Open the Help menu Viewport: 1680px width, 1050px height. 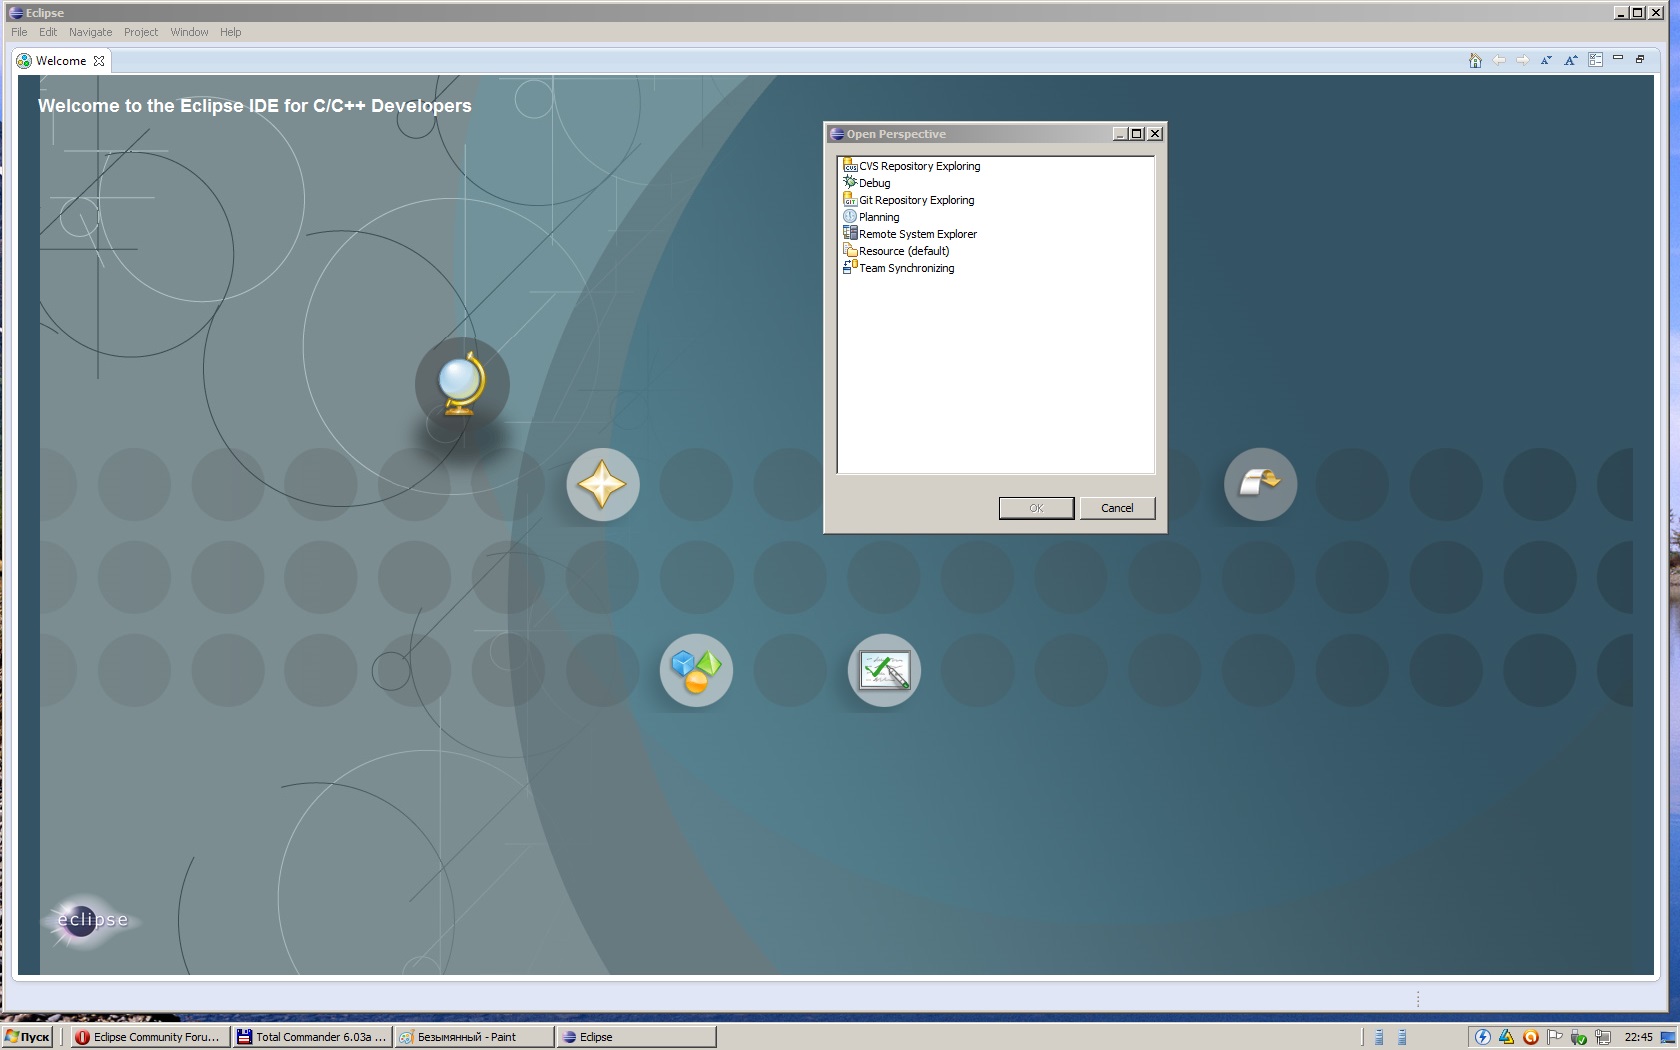(x=231, y=32)
